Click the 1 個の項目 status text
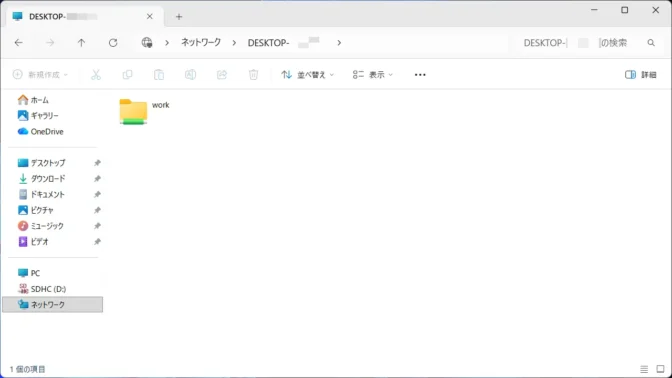Screen dimensions: 672x378 (27, 369)
